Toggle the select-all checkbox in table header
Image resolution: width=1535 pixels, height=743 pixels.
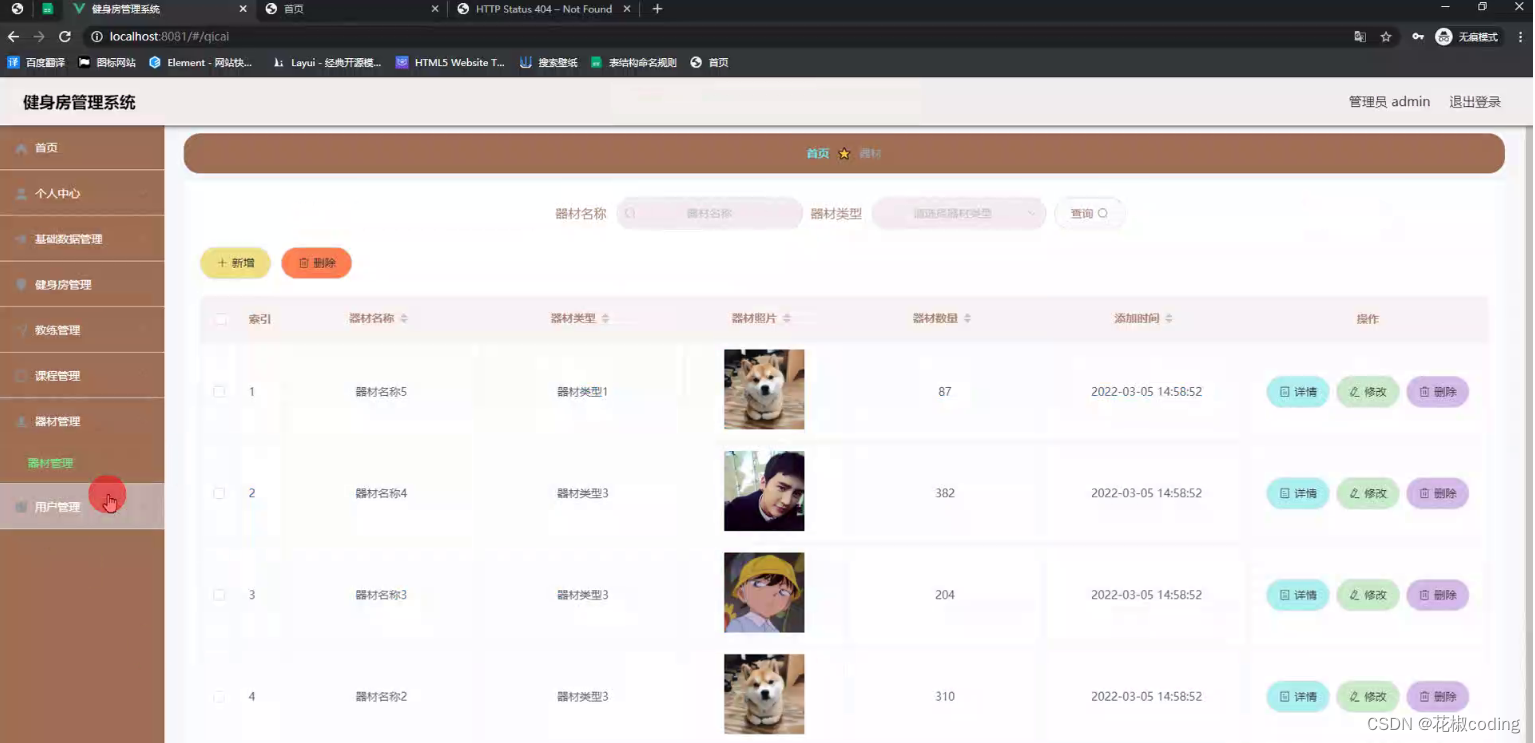tap(221, 318)
